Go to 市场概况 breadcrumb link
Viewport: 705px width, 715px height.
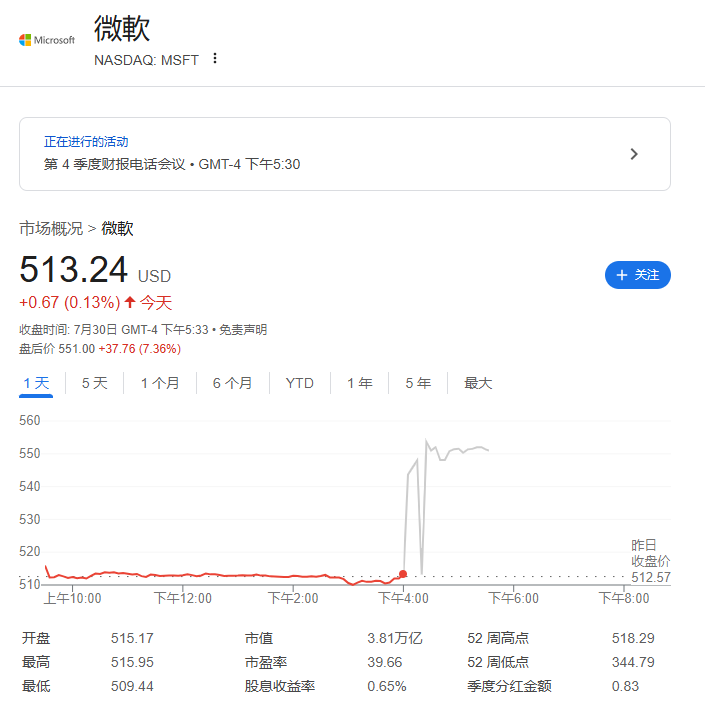51,228
